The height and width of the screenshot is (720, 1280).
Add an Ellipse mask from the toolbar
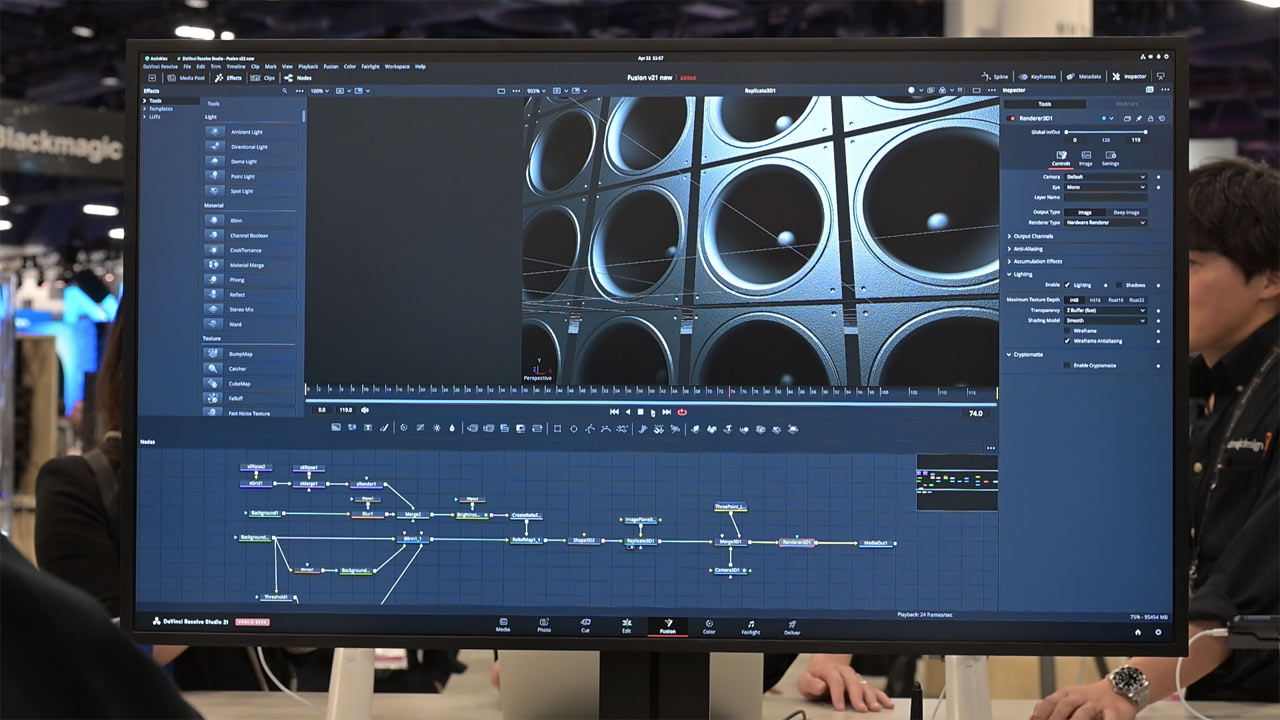[x=574, y=429]
